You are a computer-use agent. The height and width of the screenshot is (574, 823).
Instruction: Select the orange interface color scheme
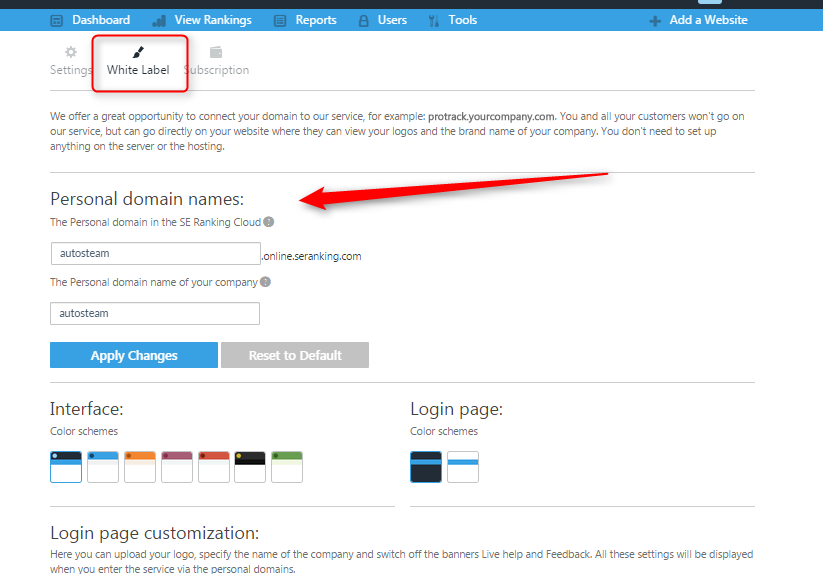[140, 467]
